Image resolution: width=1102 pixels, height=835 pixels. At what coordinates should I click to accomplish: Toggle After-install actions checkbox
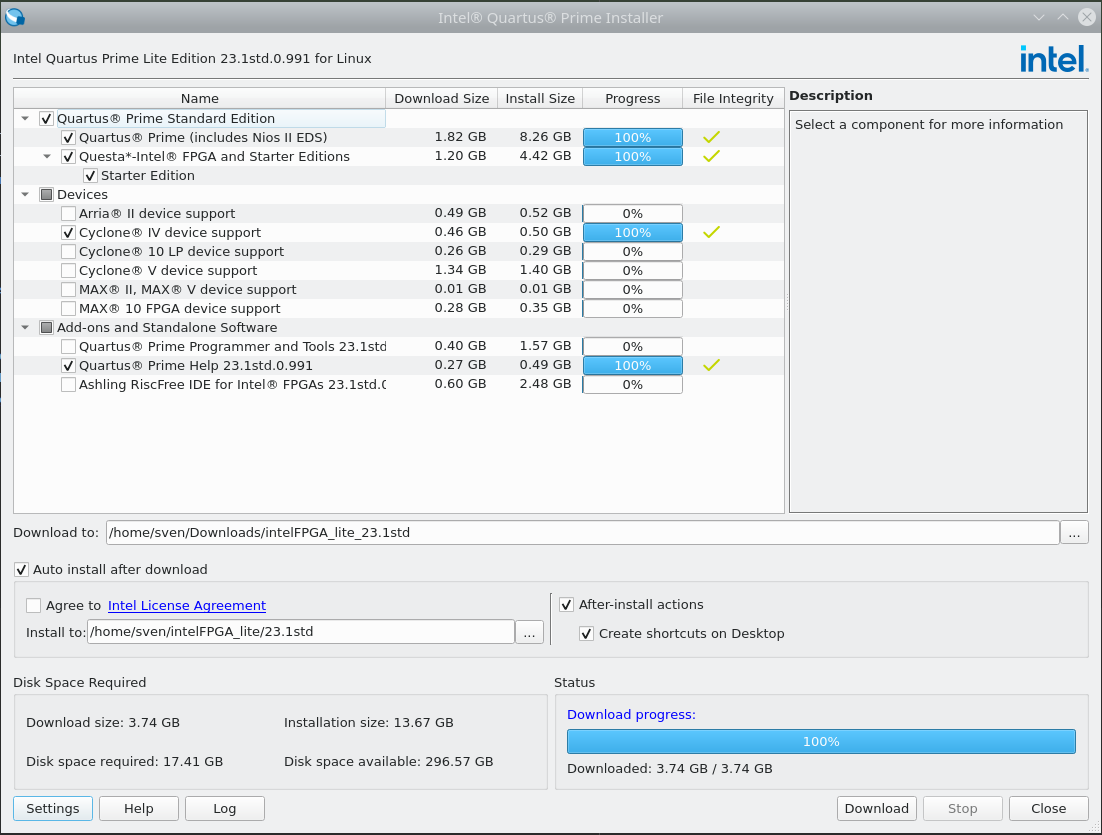566,604
